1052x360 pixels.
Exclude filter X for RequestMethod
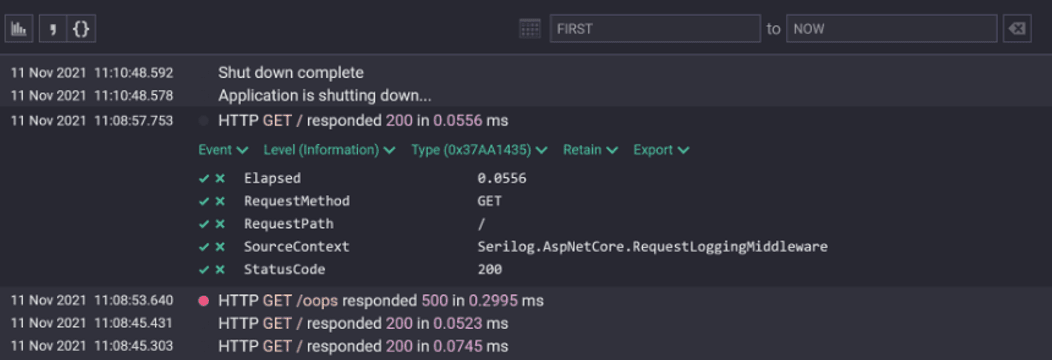[219, 202]
